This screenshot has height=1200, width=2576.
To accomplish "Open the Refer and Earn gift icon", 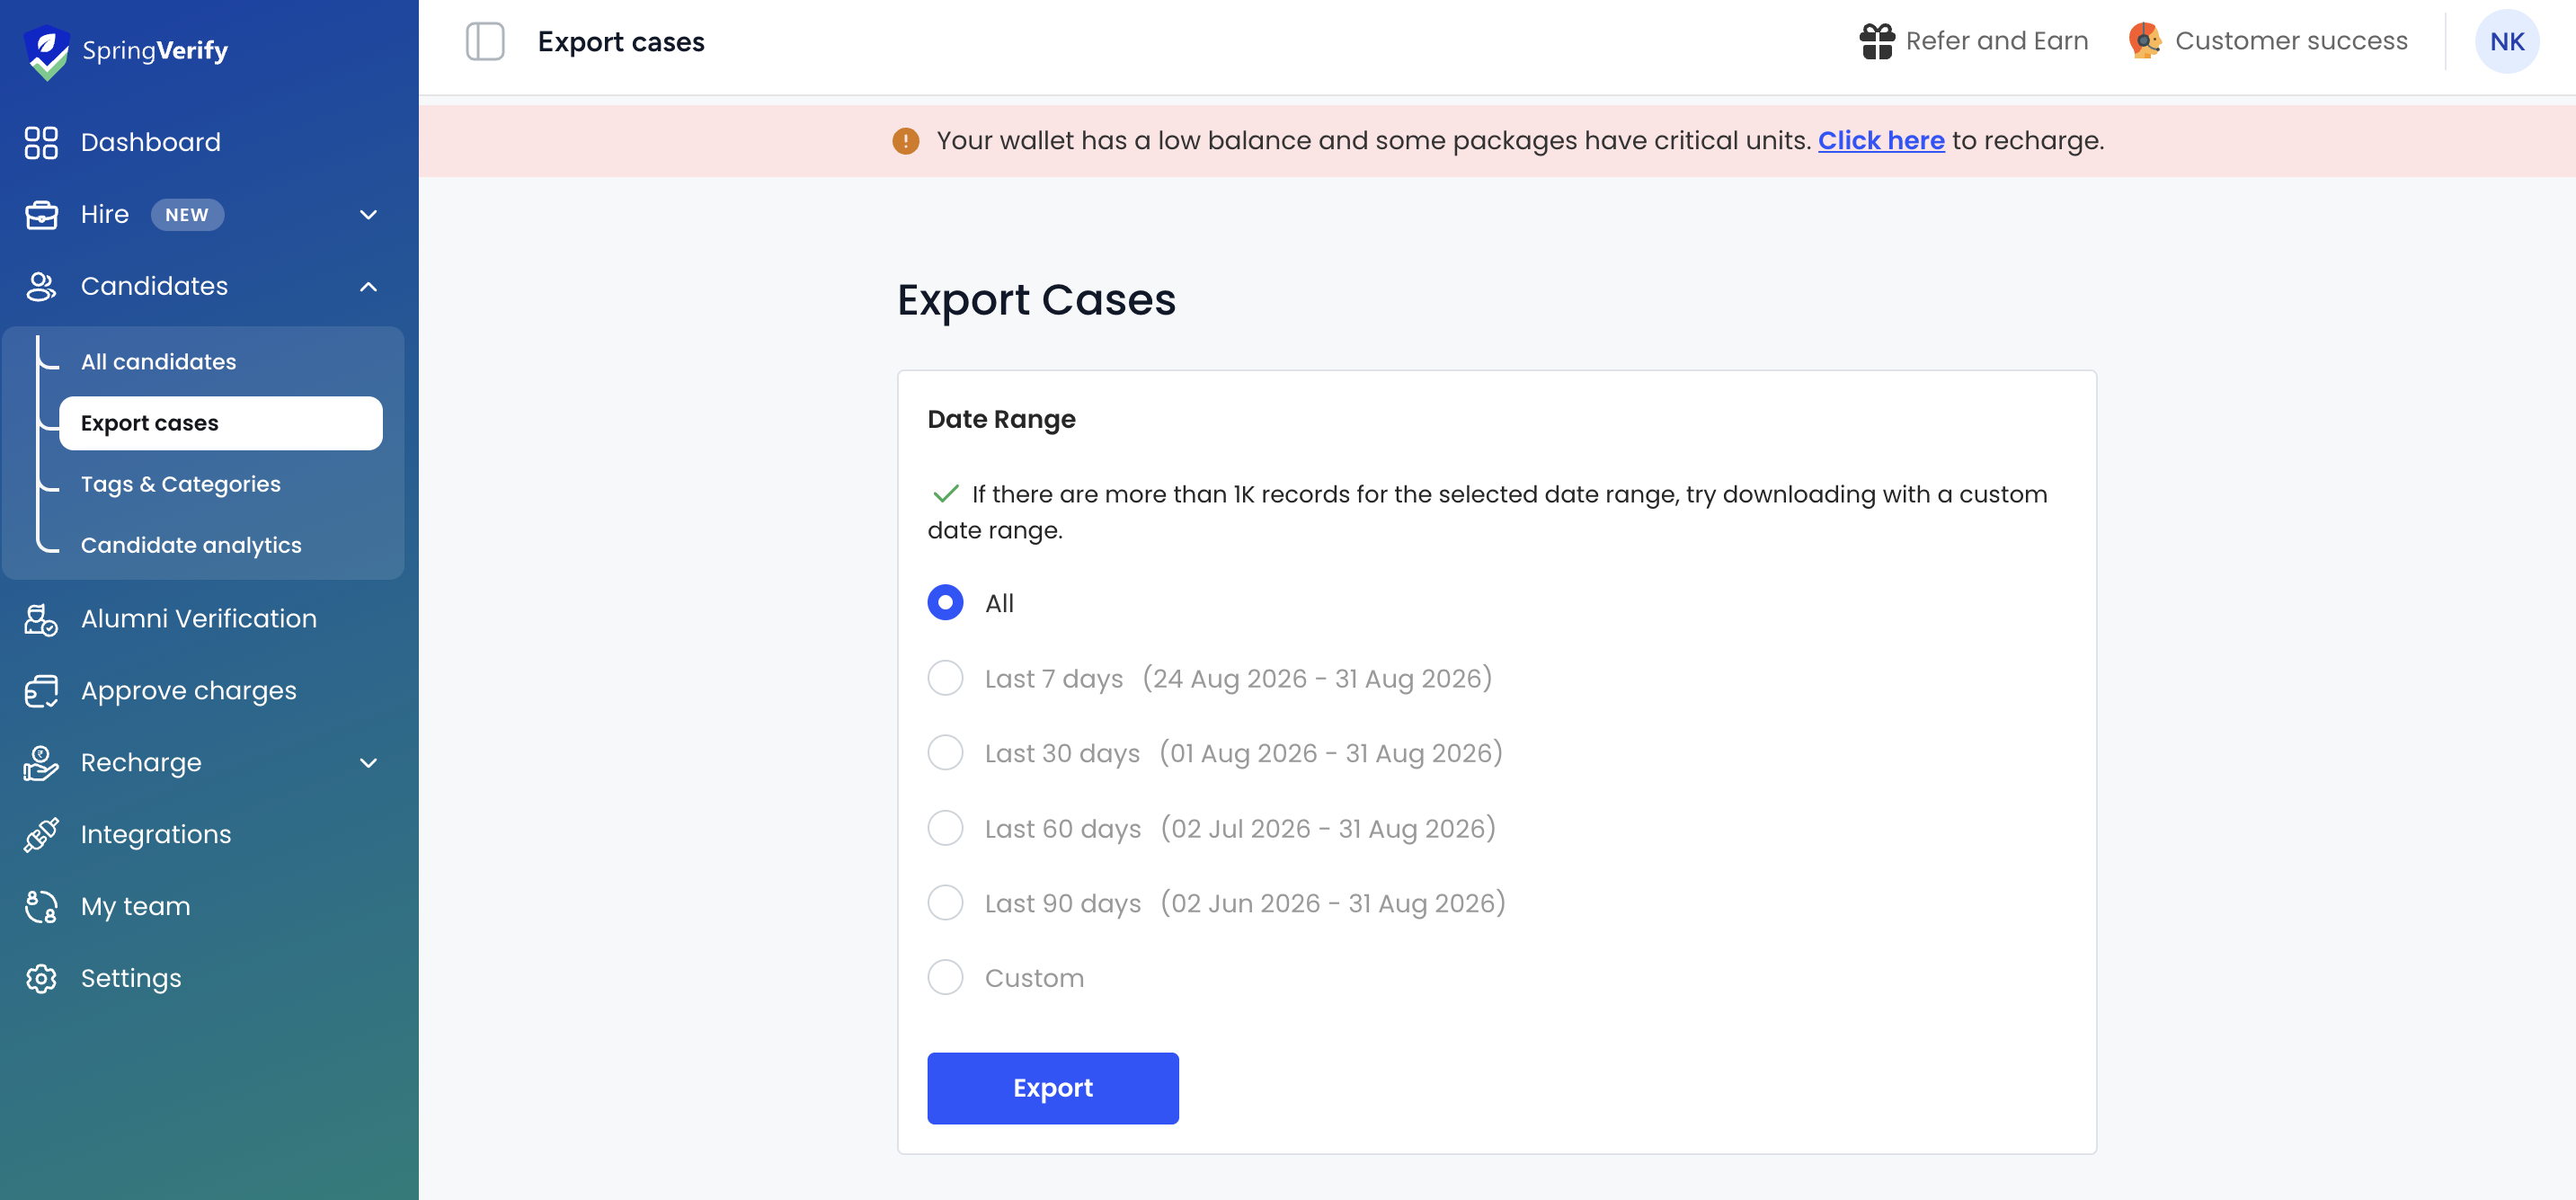I will click(1877, 41).
